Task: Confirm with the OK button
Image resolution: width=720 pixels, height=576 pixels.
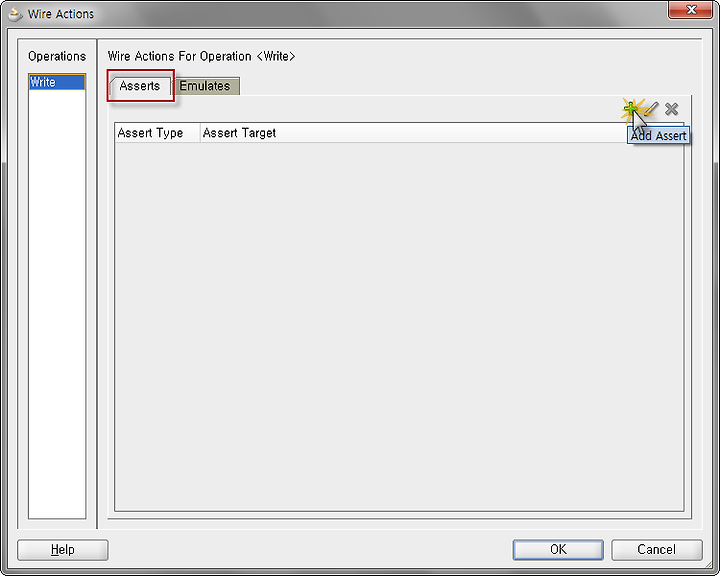Action: [x=558, y=550]
